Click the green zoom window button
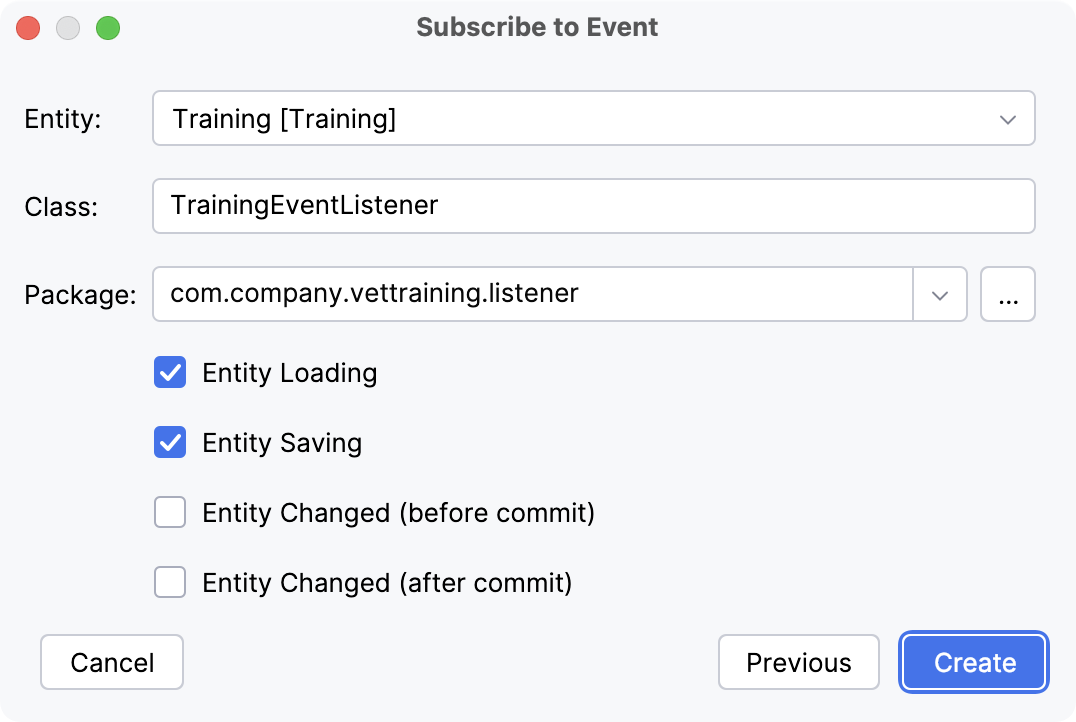This screenshot has width=1076, height=722. [x=108, y=28]
